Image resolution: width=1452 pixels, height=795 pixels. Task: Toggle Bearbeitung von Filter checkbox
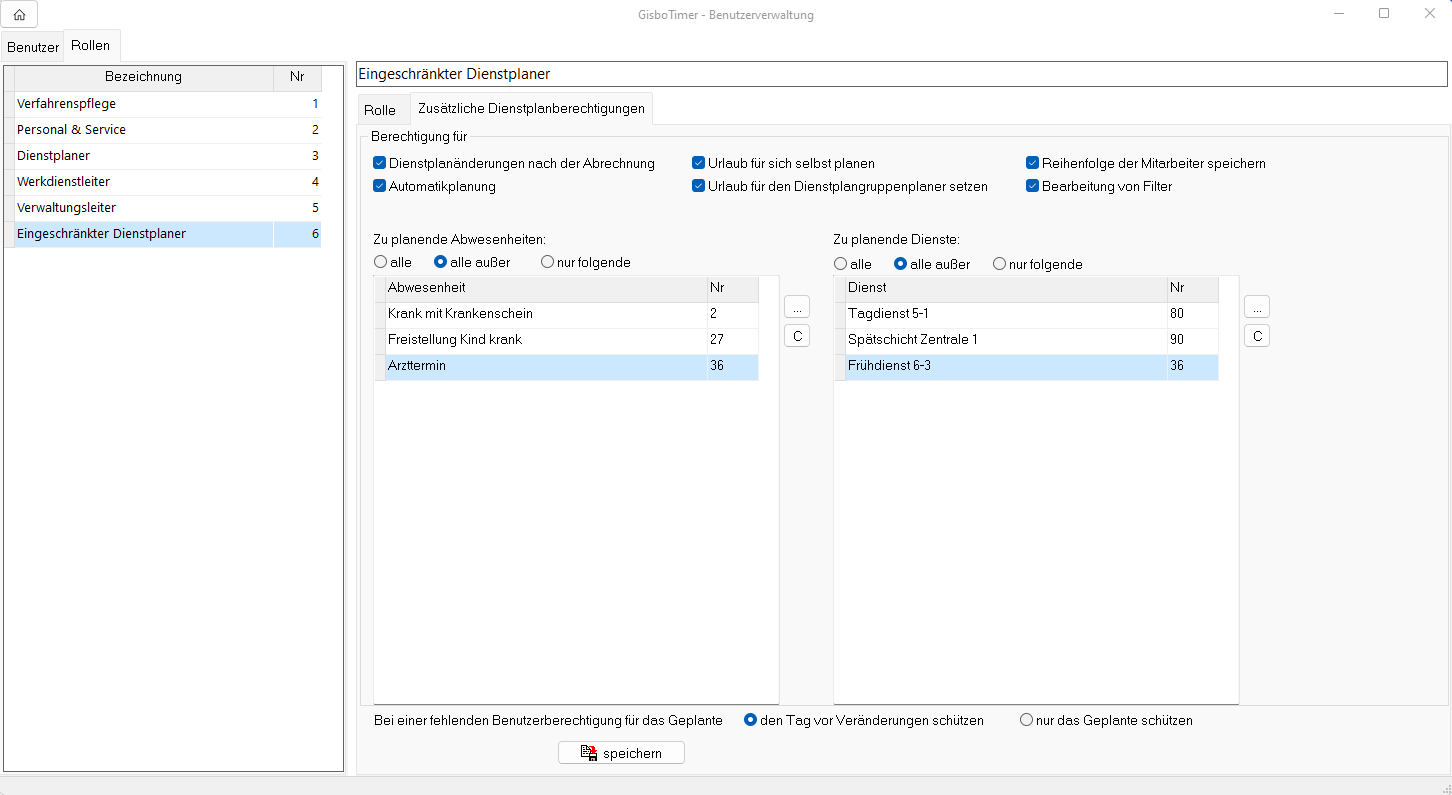pyautogui.click(x=1033, y=186)
